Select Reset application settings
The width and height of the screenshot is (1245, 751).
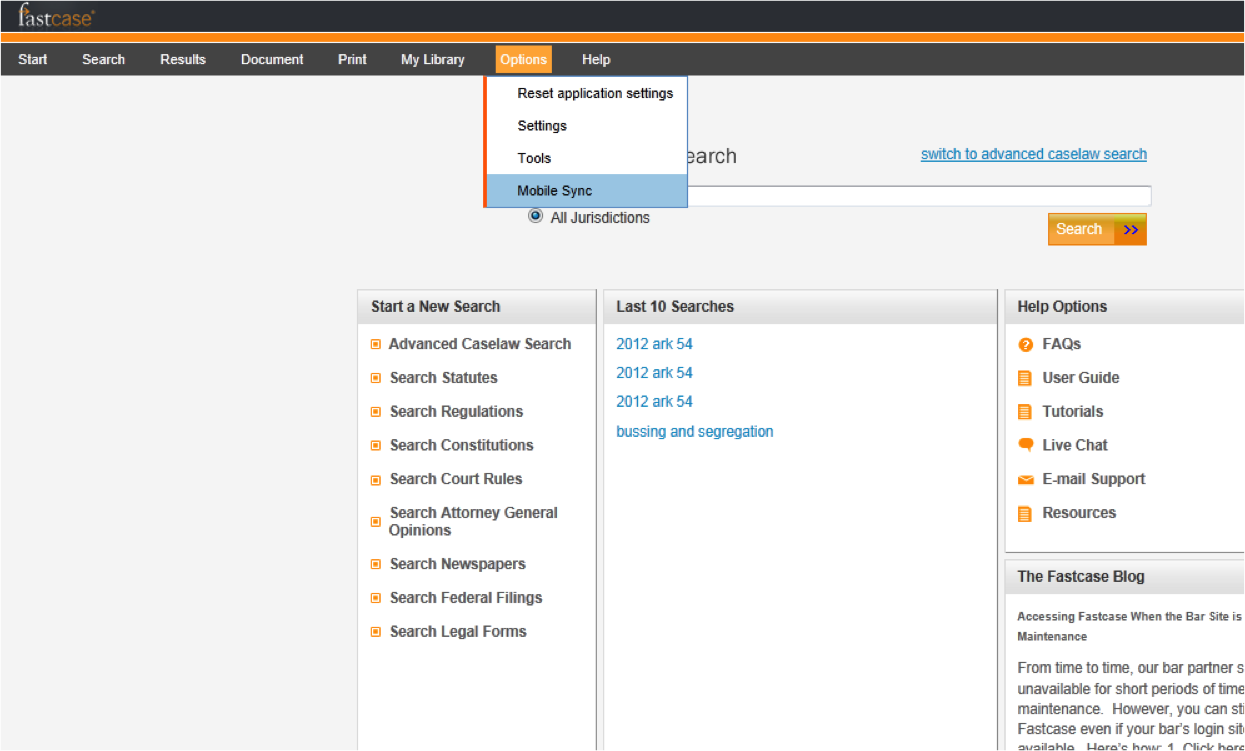tap(595, 93)
